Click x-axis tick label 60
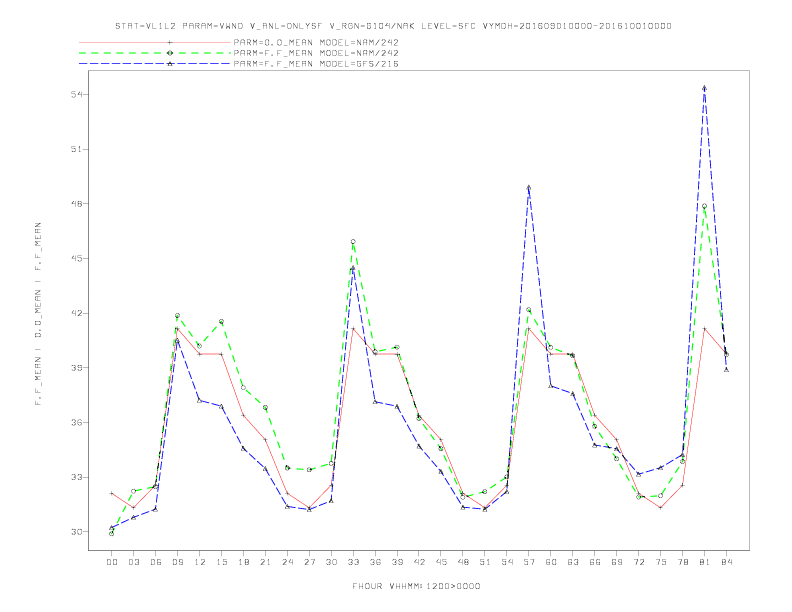This screenshot has width=792, height=612. point(551,562)
